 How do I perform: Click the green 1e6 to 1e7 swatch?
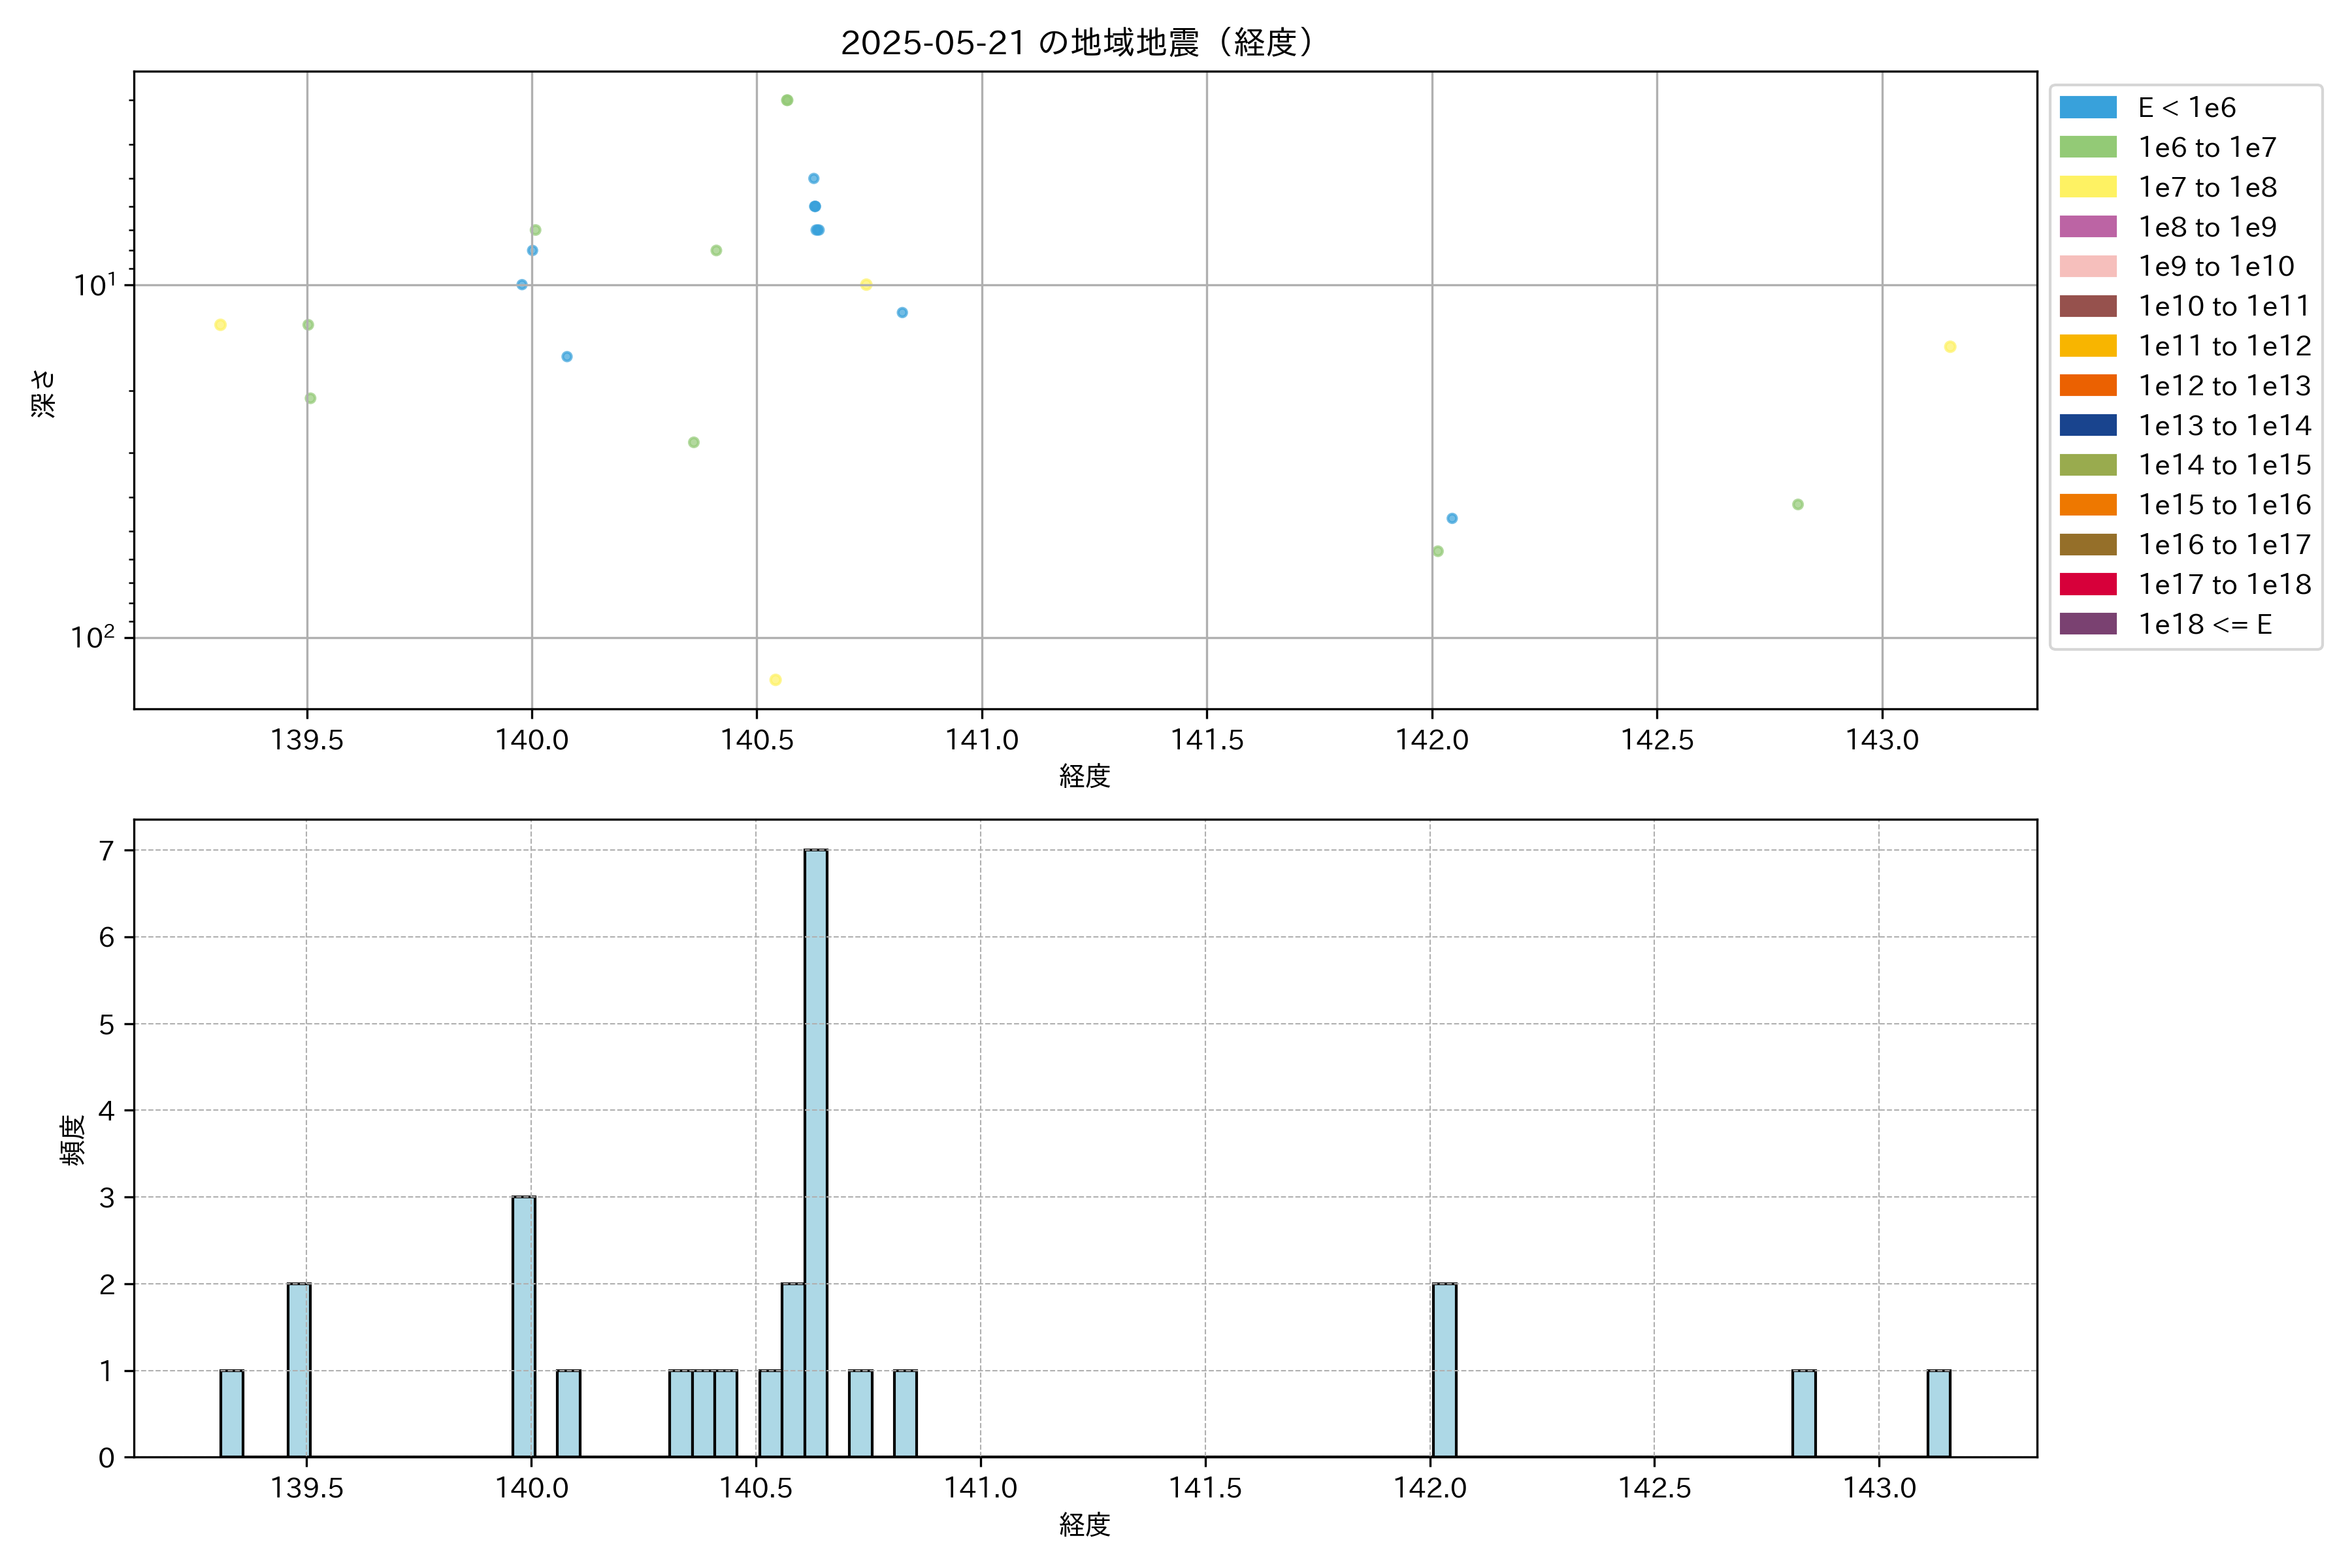pos(2087,148)
